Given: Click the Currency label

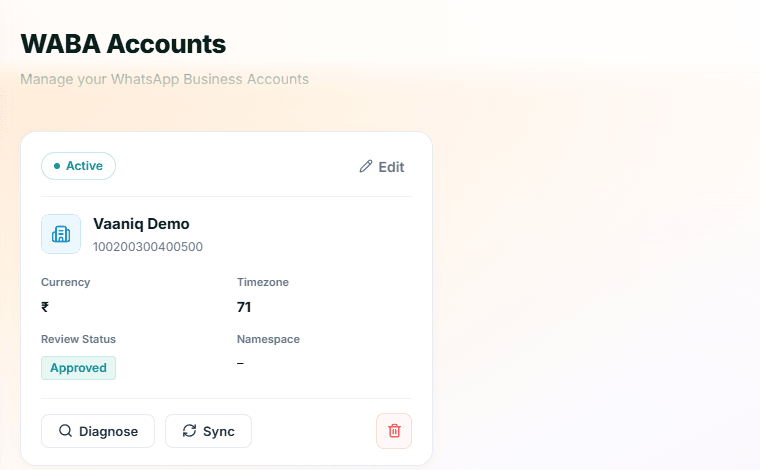Looking at the screenshot, I should click(x=65, y=282).
